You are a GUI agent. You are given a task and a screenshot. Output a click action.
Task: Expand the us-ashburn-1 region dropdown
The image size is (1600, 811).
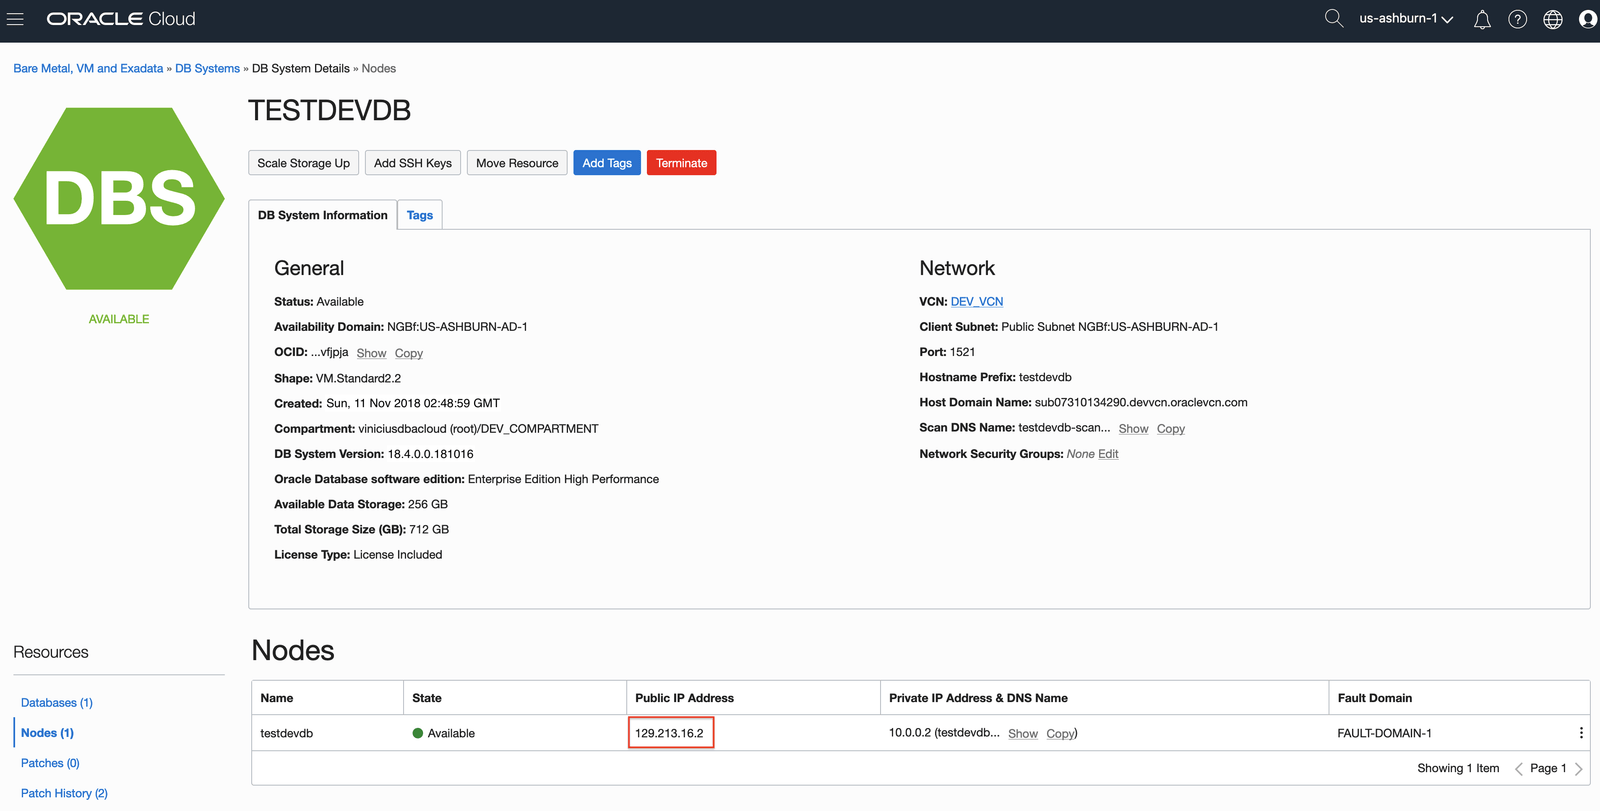1405,19
